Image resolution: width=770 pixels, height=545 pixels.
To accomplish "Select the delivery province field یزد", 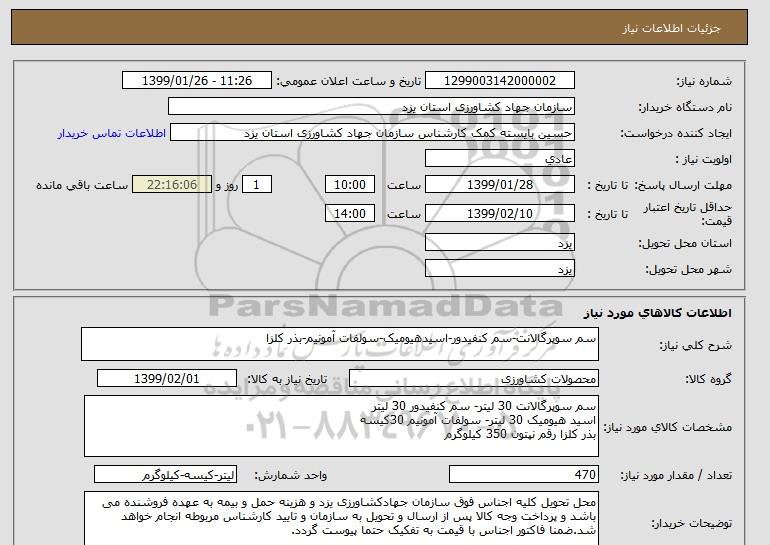I will coord(499,243).
